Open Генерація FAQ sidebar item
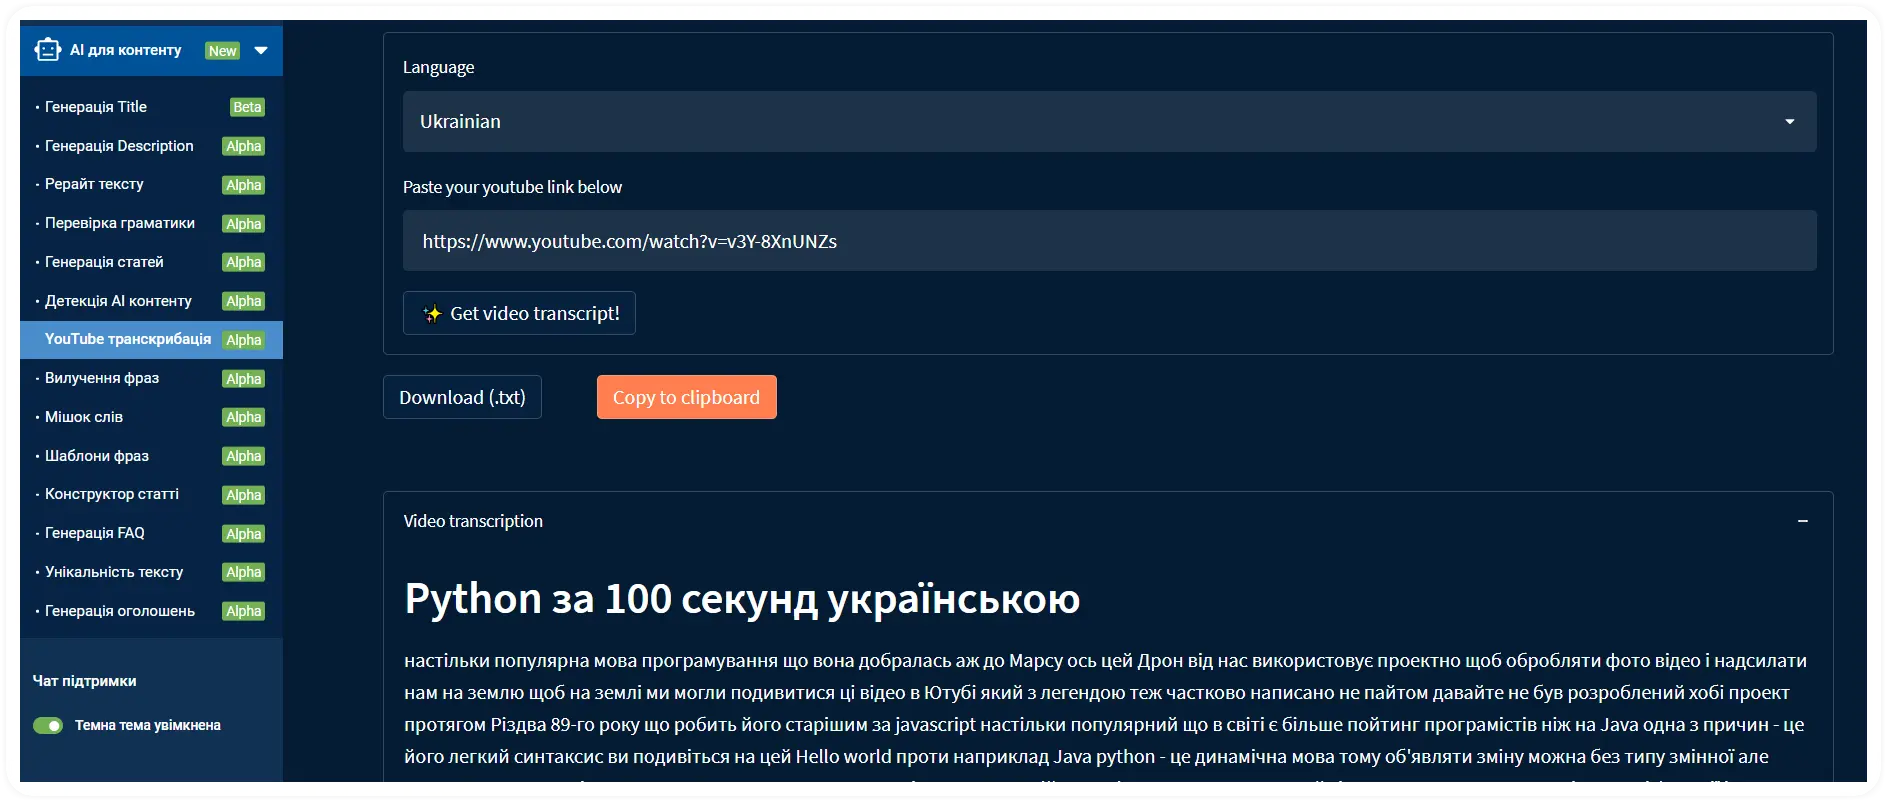The height and width of the screenshot is (802, 1887). (95, 533)
